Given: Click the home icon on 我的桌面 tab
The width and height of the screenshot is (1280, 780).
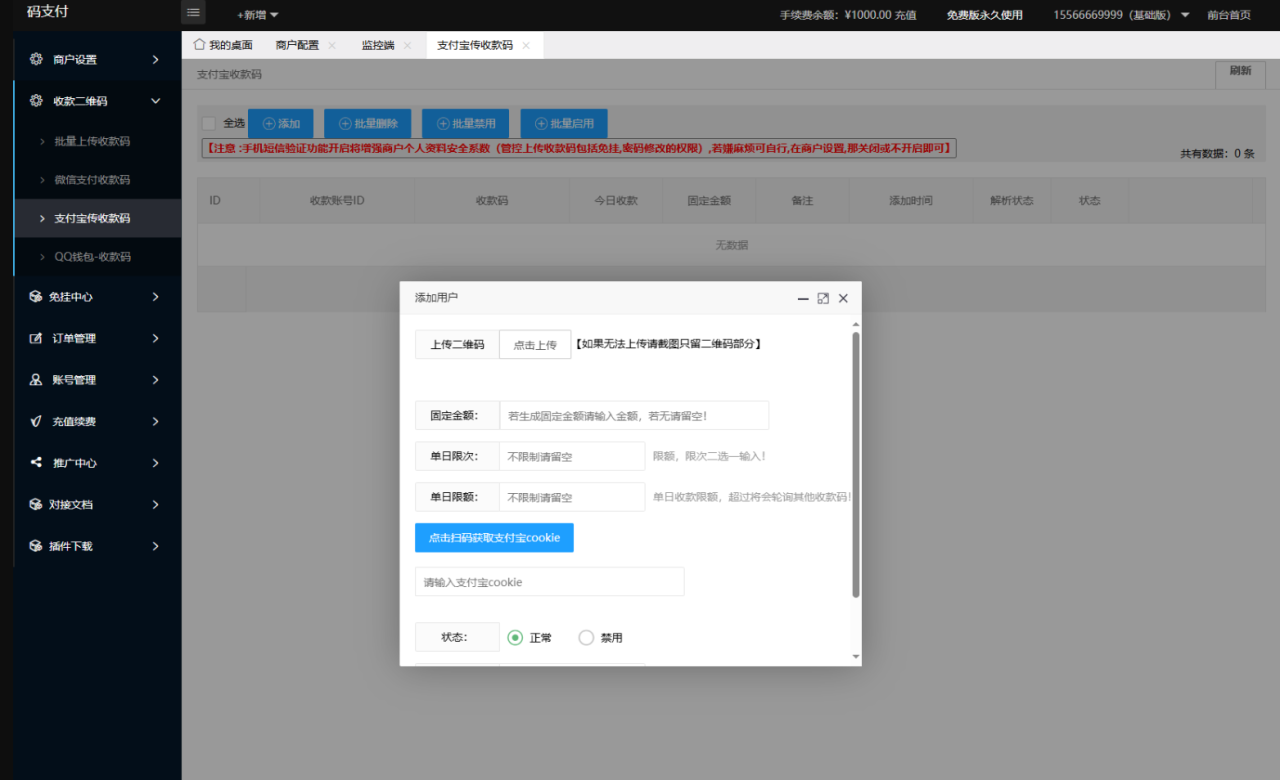Looking at the screenshot, I should coord(199,45).
